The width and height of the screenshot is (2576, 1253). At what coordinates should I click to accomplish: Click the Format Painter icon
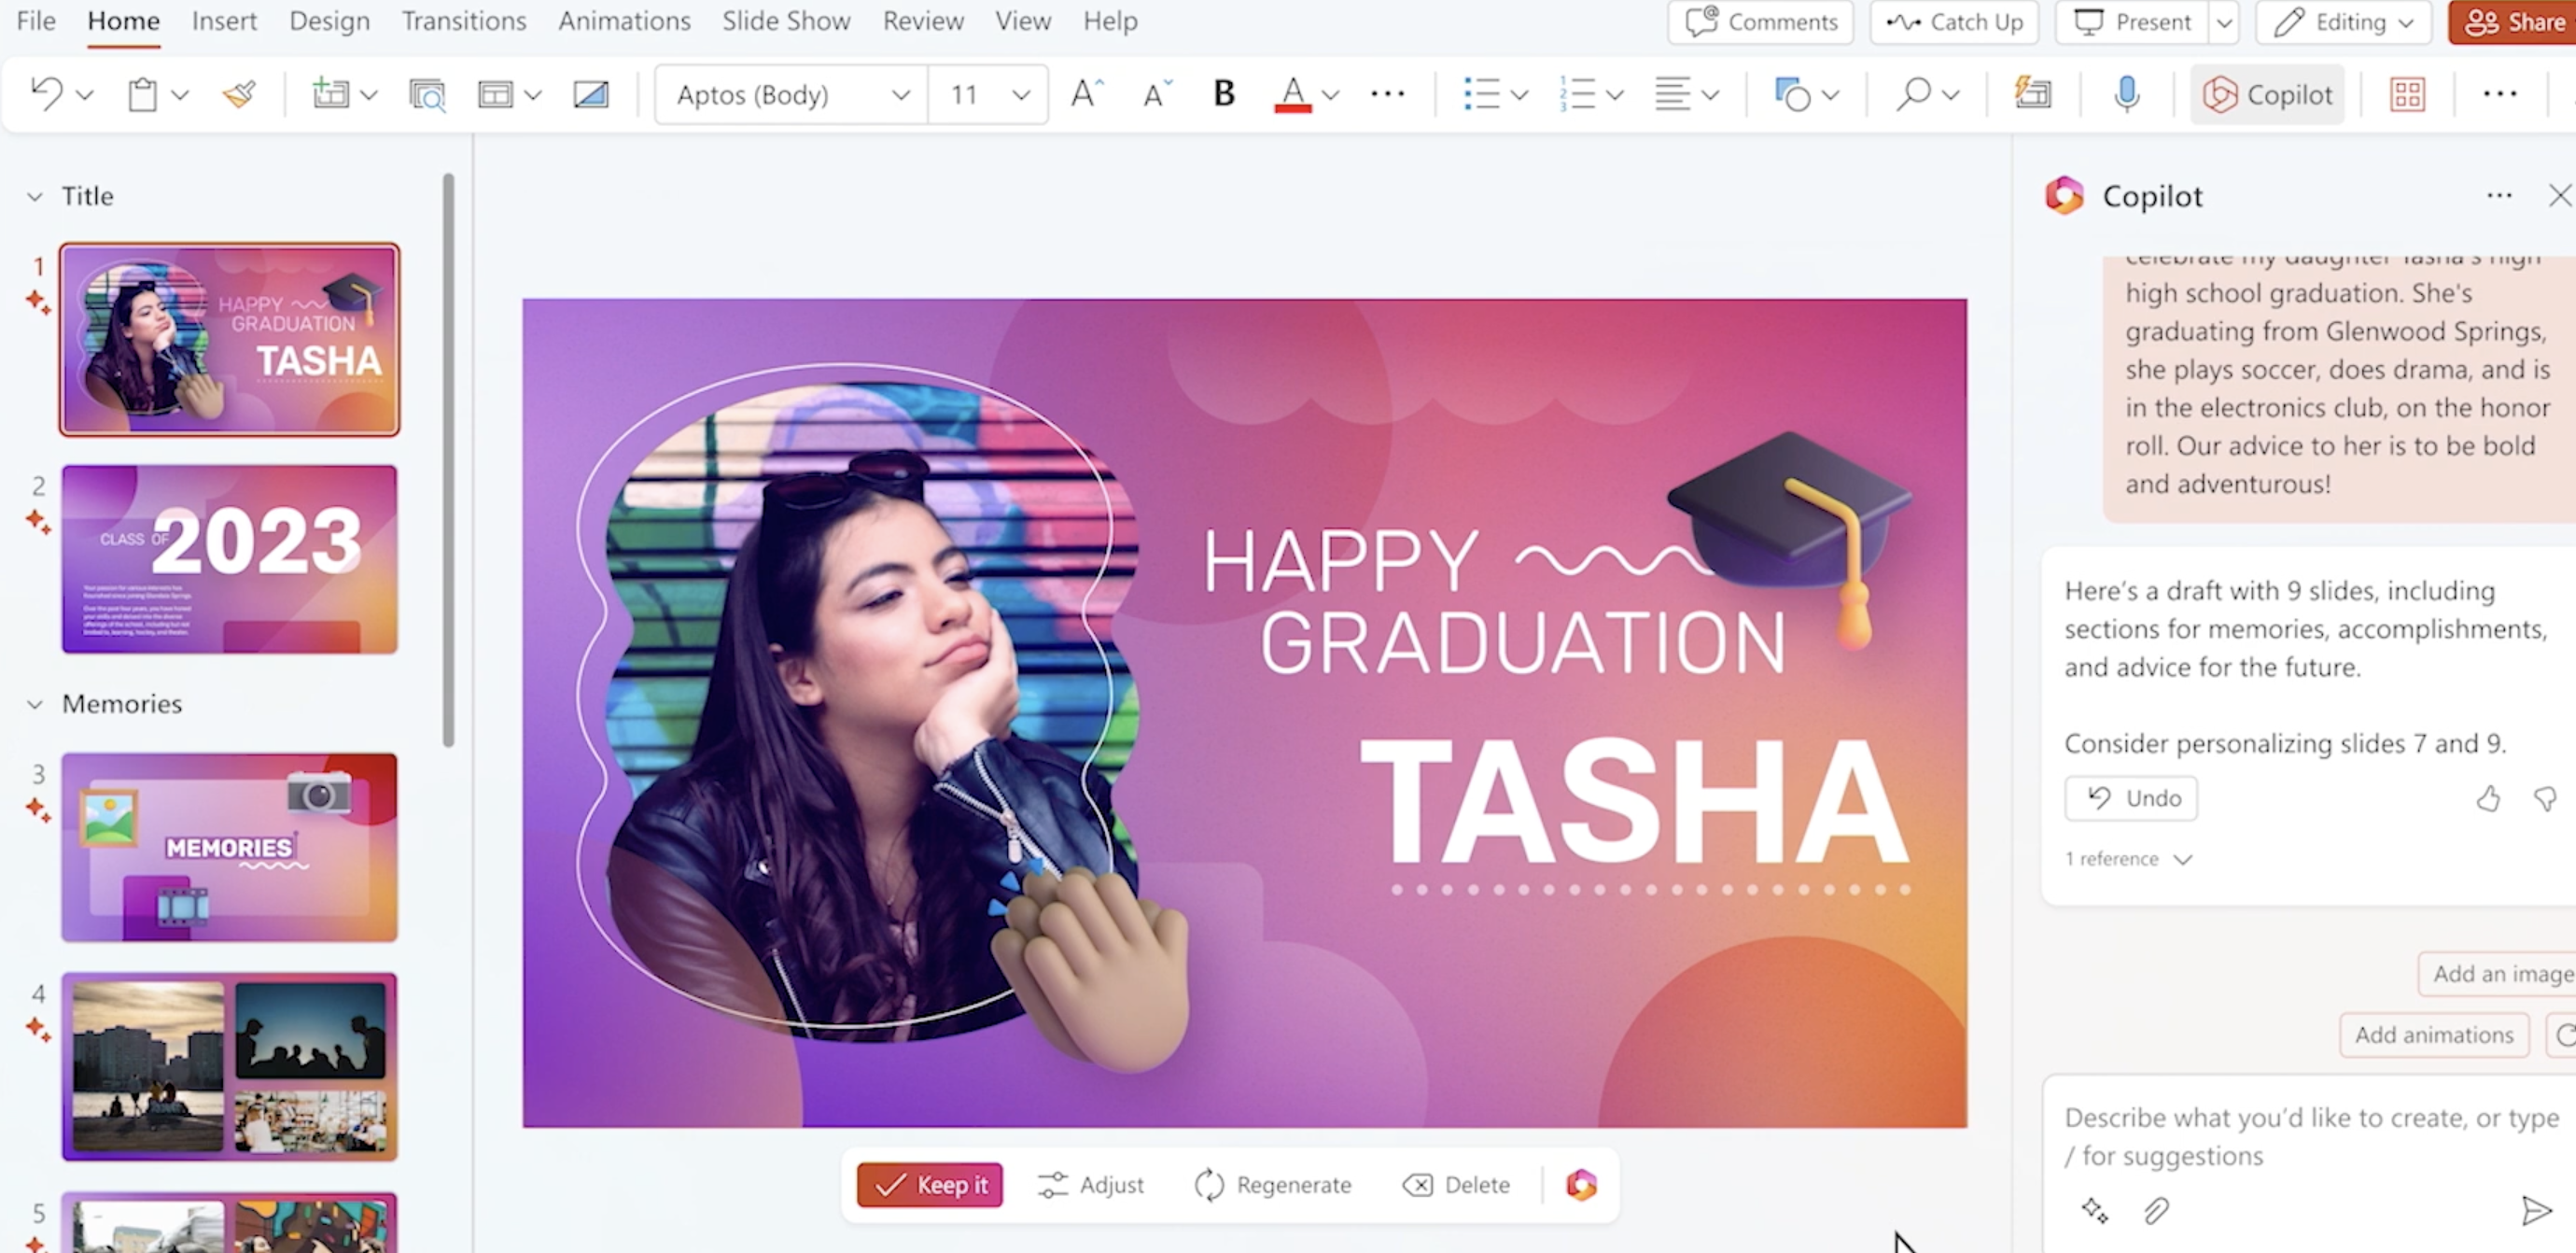pos(239,94)
